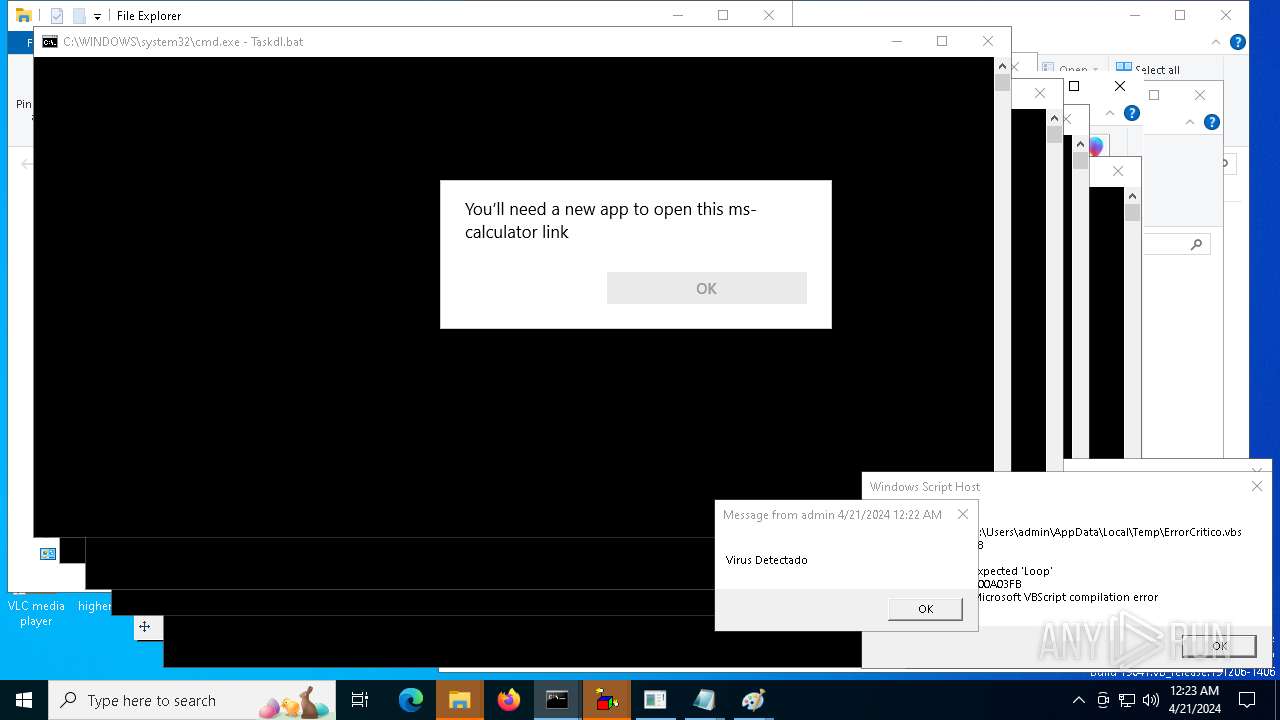The image size is (1280, 720).
Task: Click 'Microsoft VBScript compilation error' text
Action: coord(1066,597)
